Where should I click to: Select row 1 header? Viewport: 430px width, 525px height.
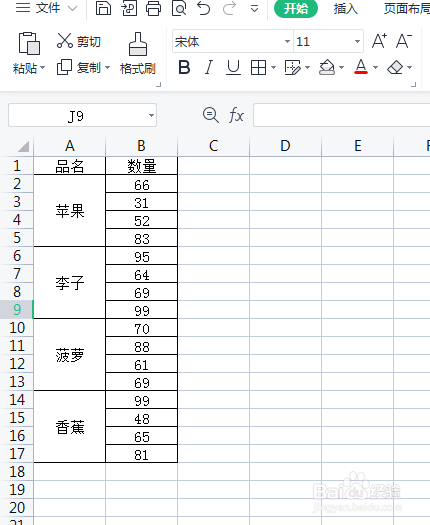(17, 165)
